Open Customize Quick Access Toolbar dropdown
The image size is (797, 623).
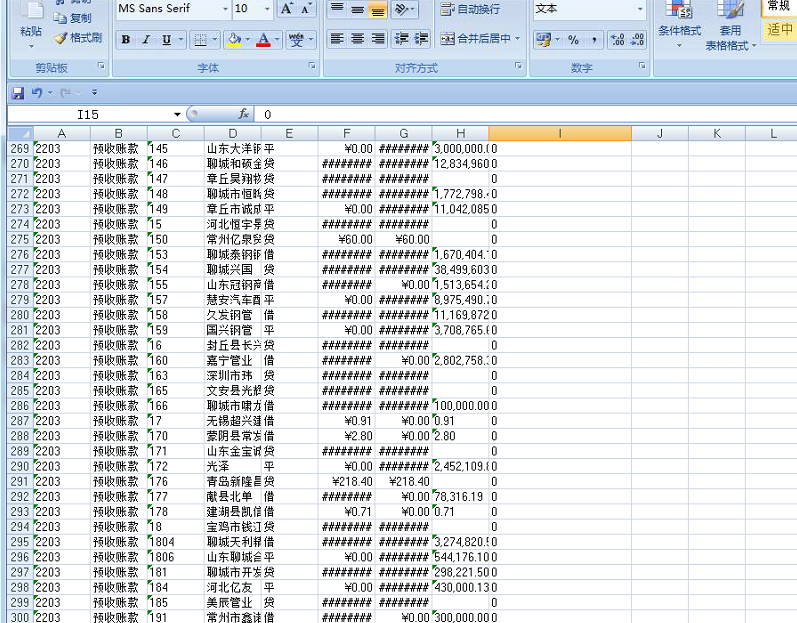95,92
